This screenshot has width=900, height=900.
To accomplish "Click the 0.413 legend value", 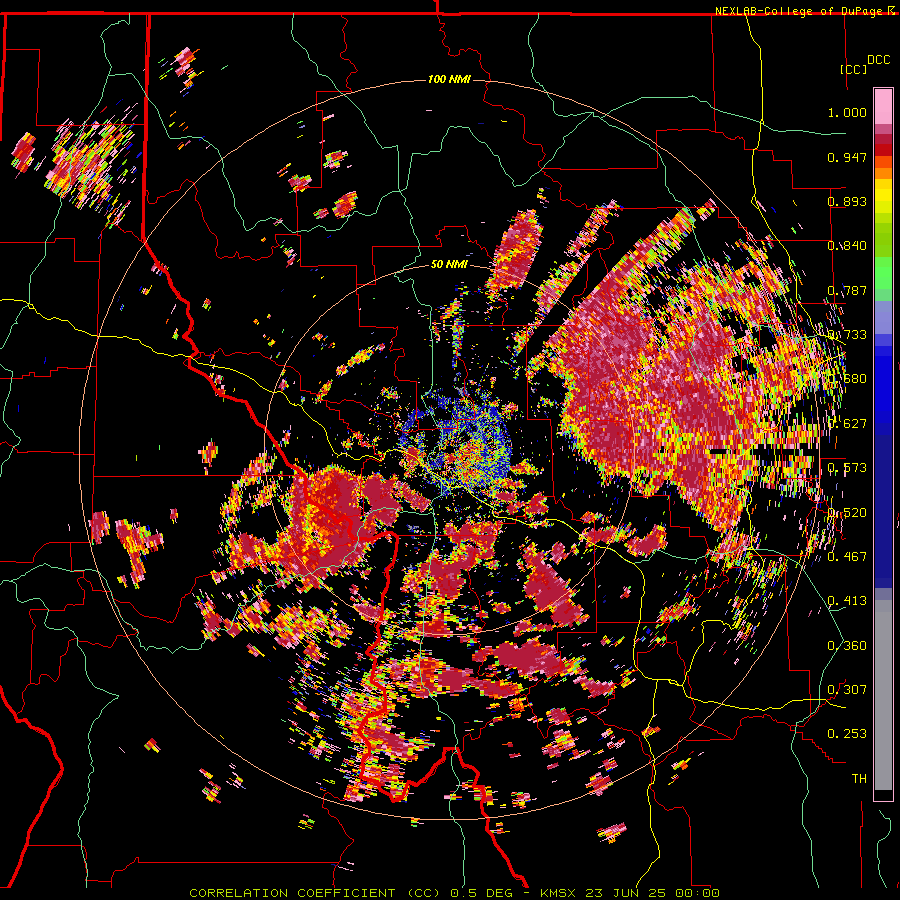I will (x=847, y=601).
